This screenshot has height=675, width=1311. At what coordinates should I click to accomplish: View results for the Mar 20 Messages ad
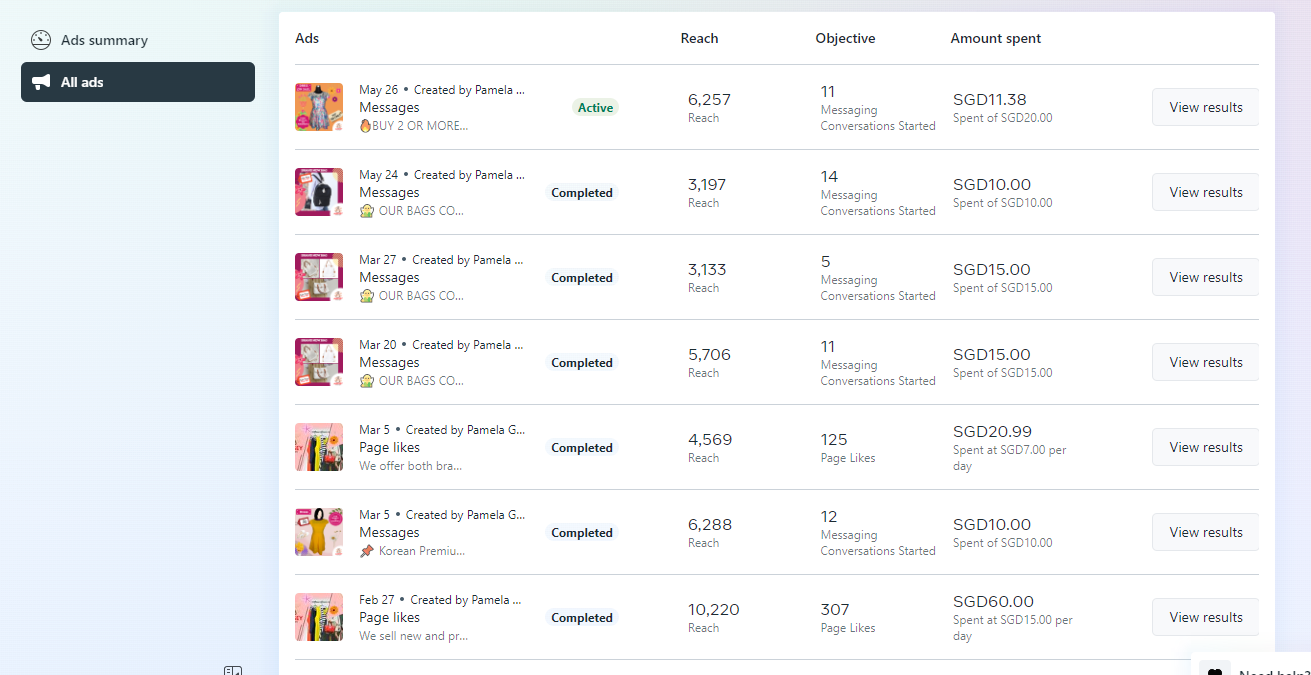[1205, 362]
